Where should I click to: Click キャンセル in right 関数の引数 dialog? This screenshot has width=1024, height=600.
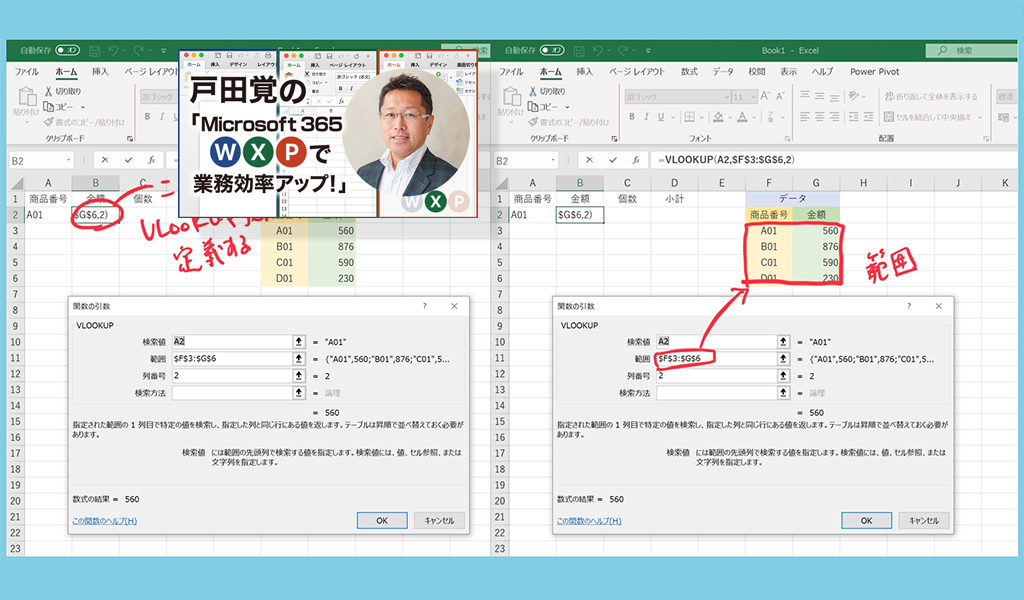(x=923, y=520)
